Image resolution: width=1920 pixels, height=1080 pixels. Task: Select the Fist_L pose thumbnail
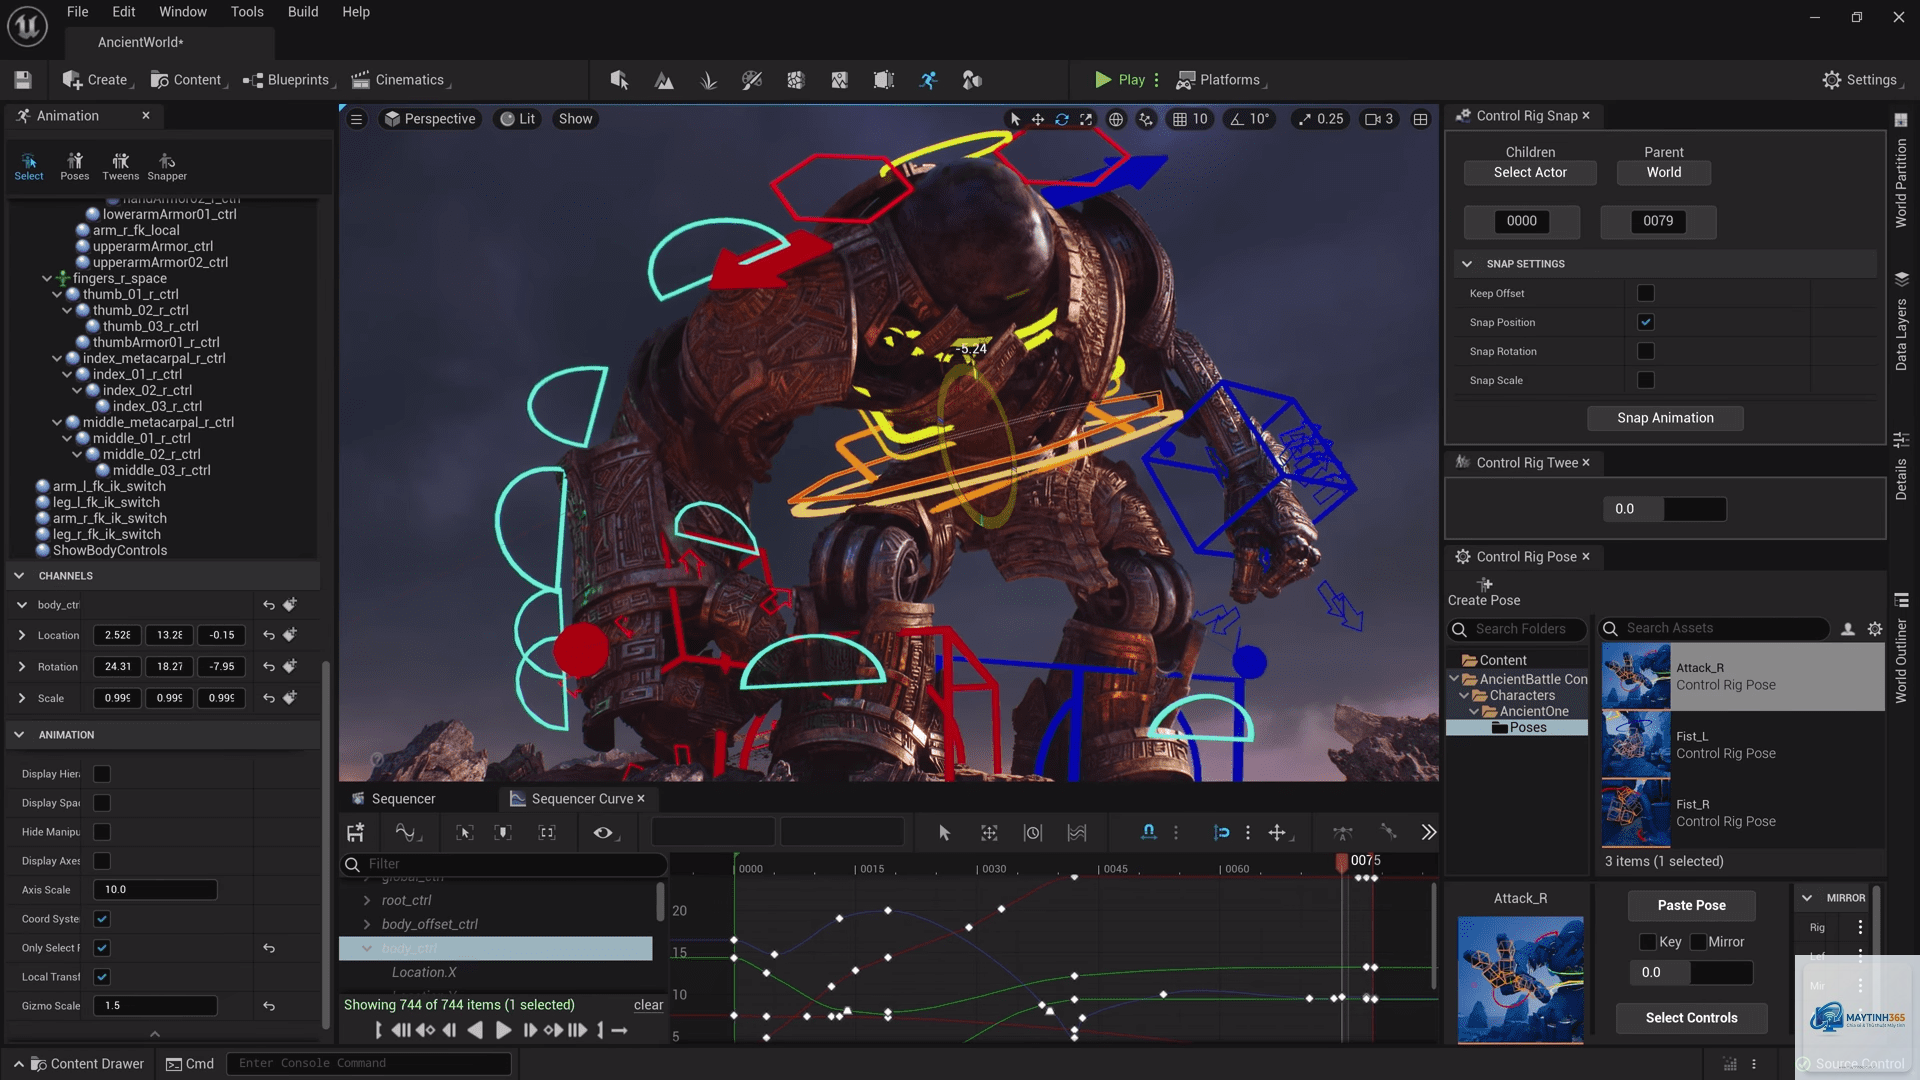pyautogui.click(x=1636, y=745)
